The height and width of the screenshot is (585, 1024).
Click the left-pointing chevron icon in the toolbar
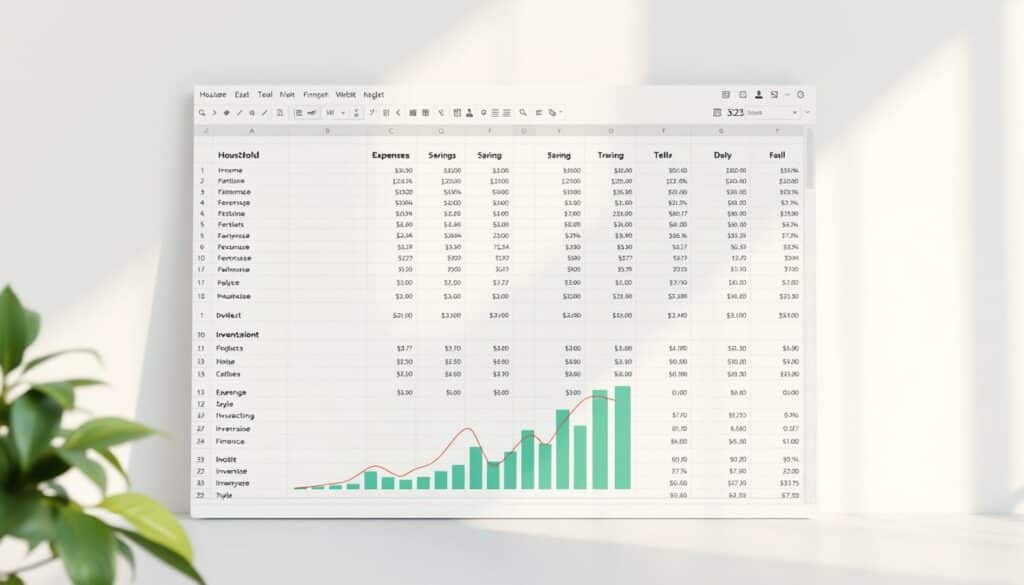coord(398,112)
